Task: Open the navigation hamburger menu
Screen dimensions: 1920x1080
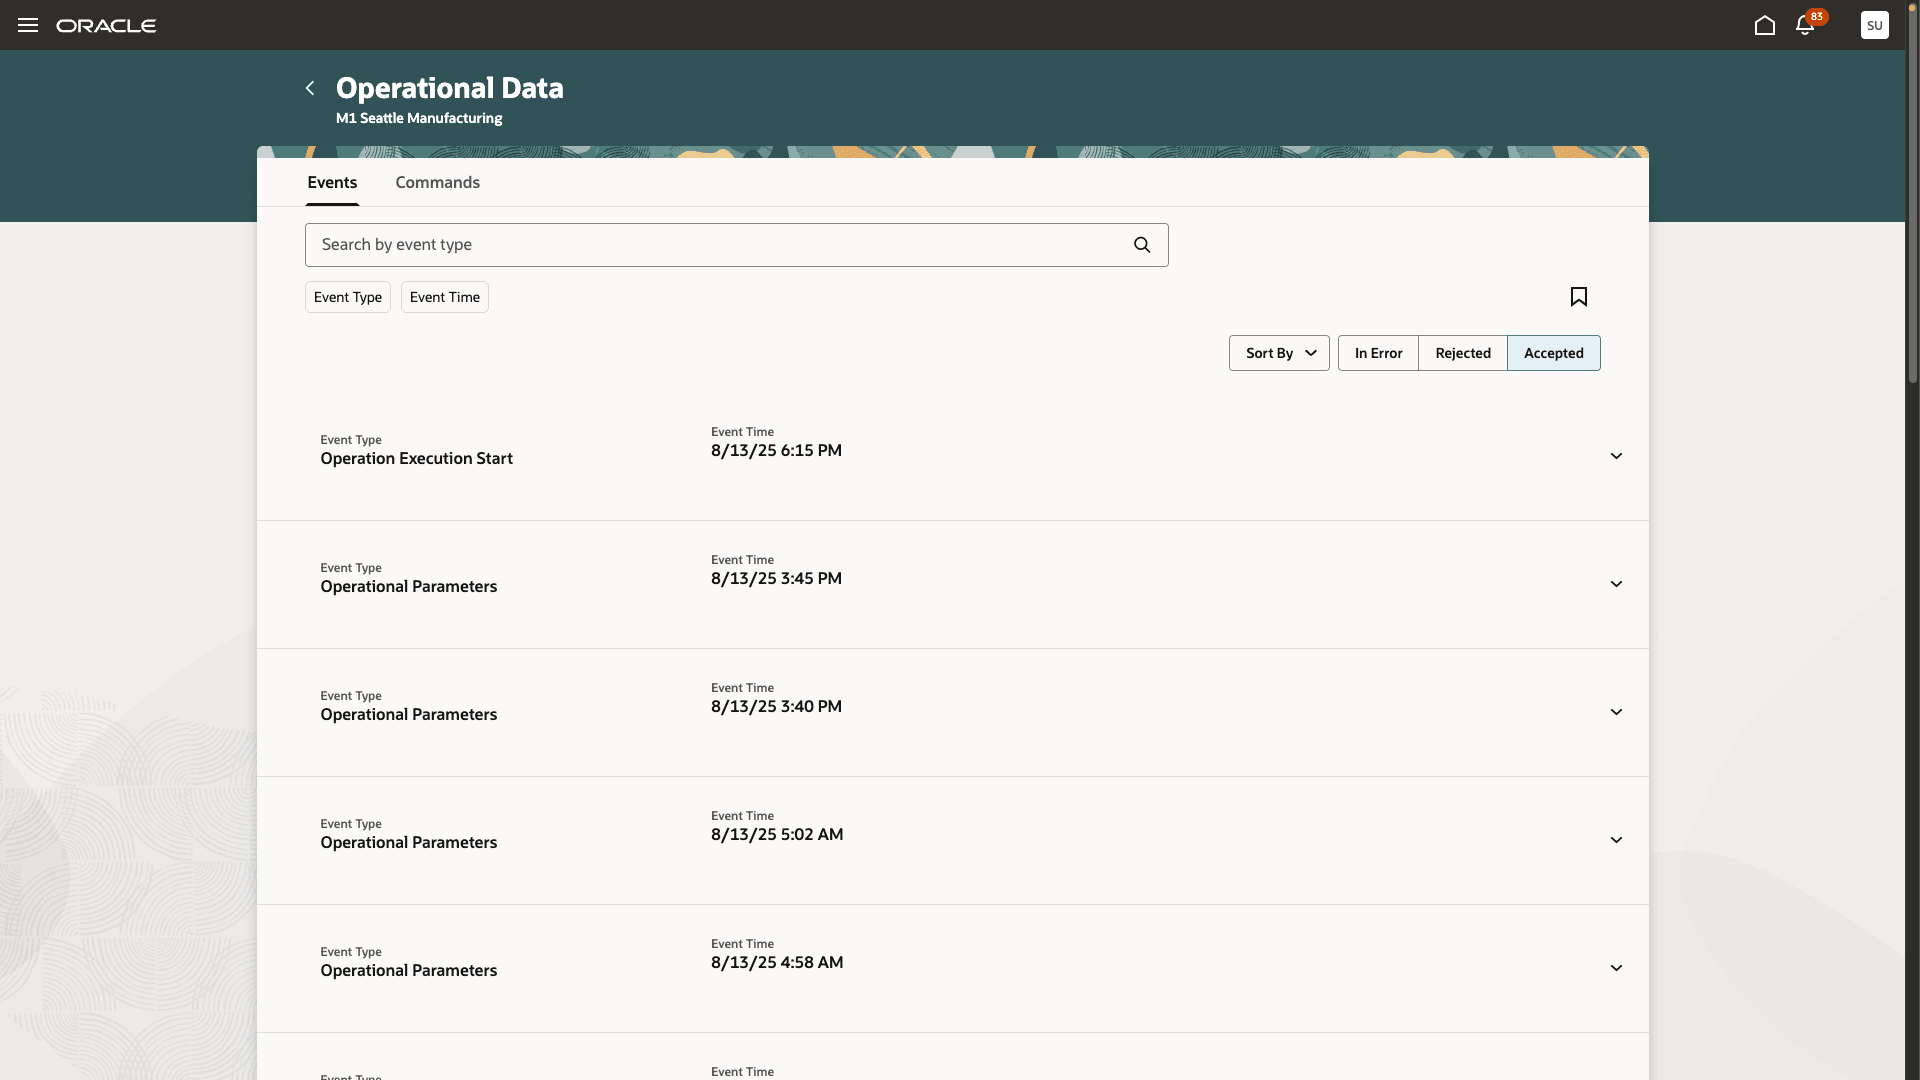Action: 27,25
